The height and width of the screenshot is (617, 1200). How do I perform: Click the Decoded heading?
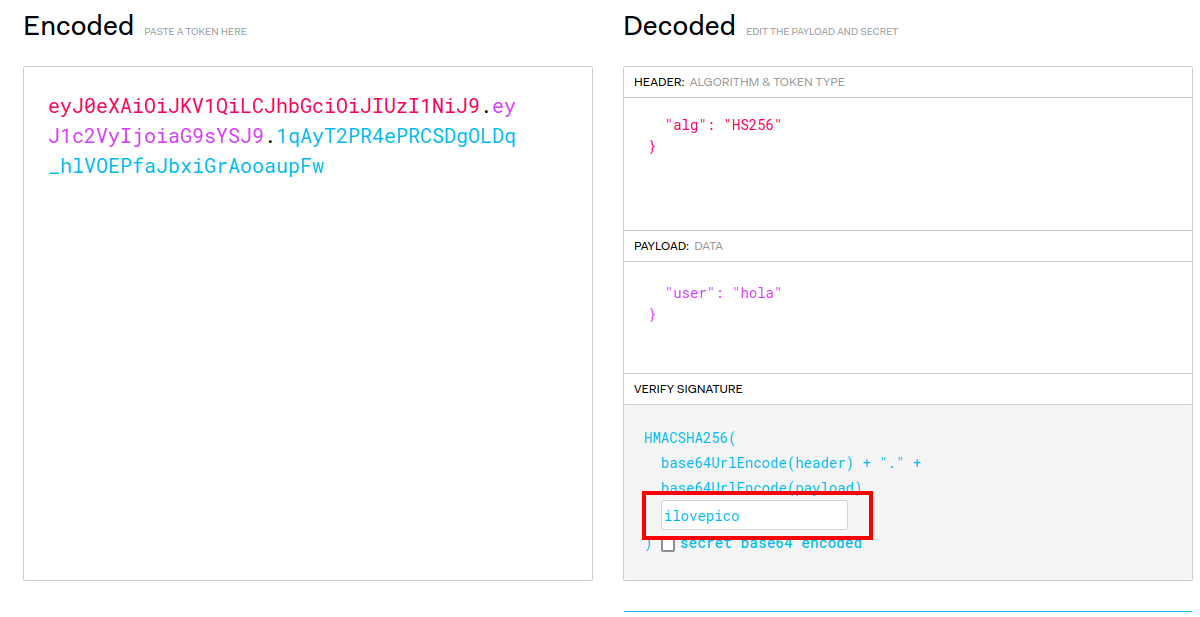pos(679,26)
